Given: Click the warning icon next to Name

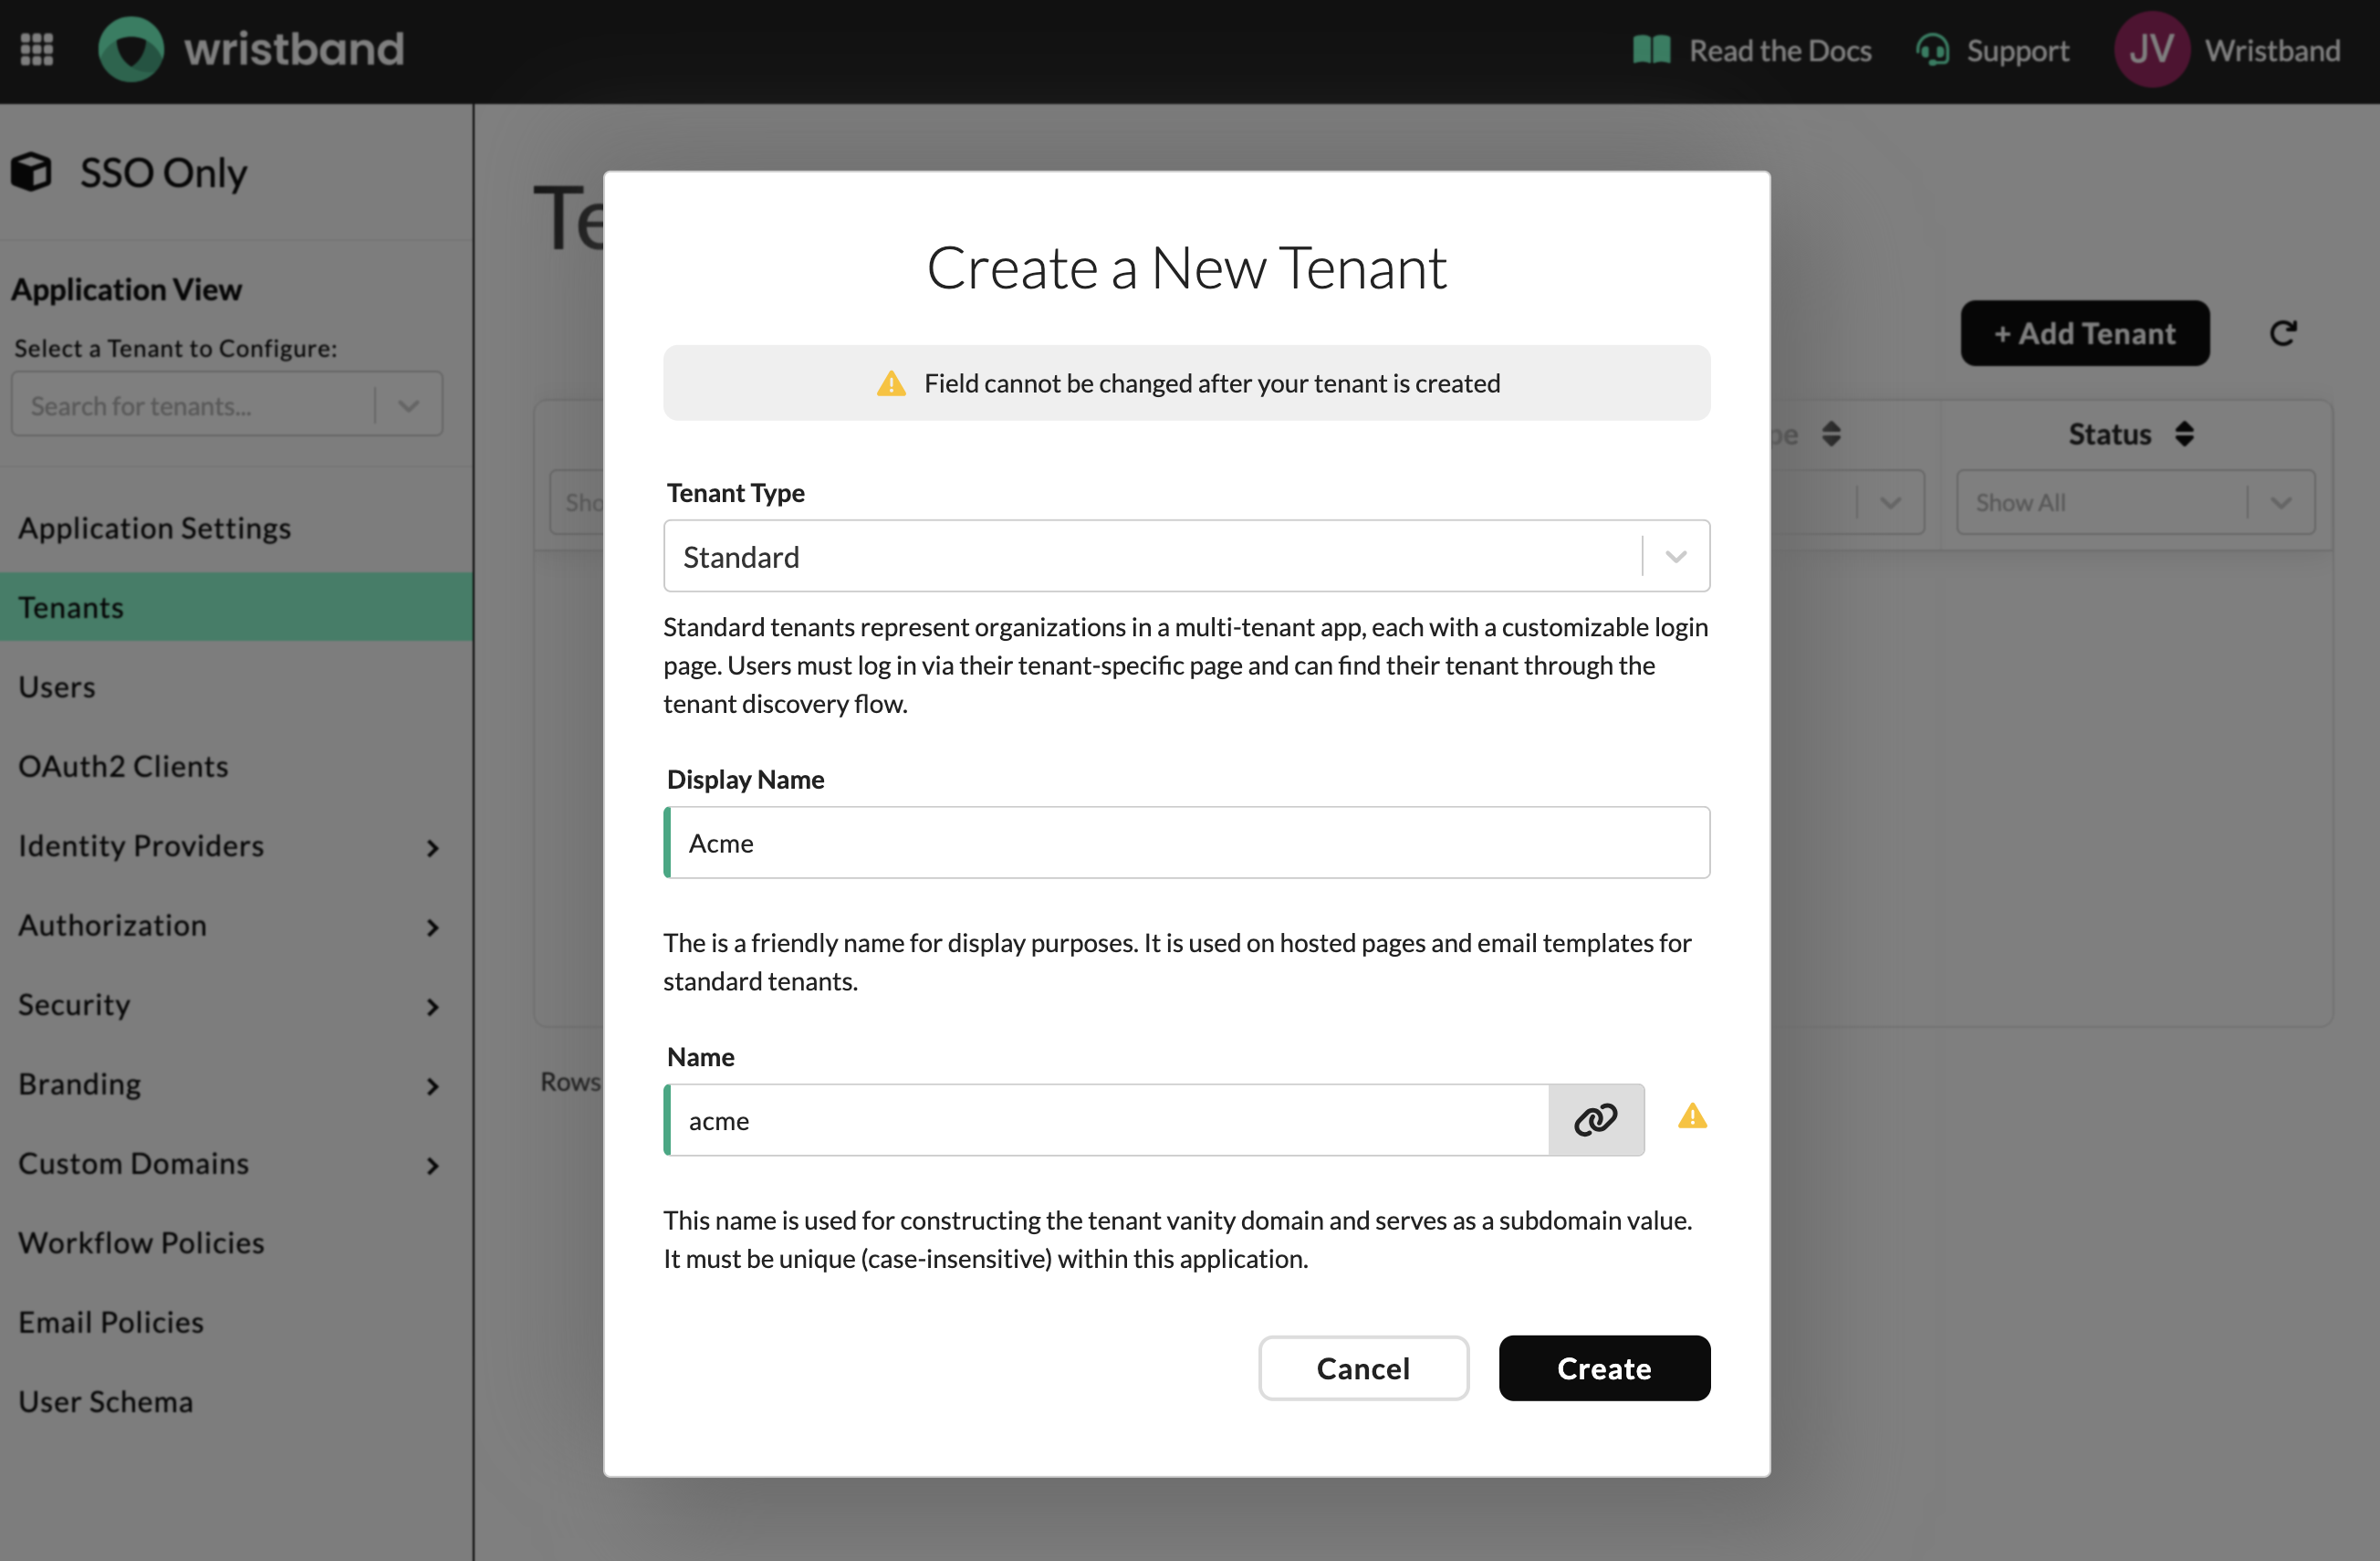Looking at the screenshot, I should [x=1692, y=1116].
